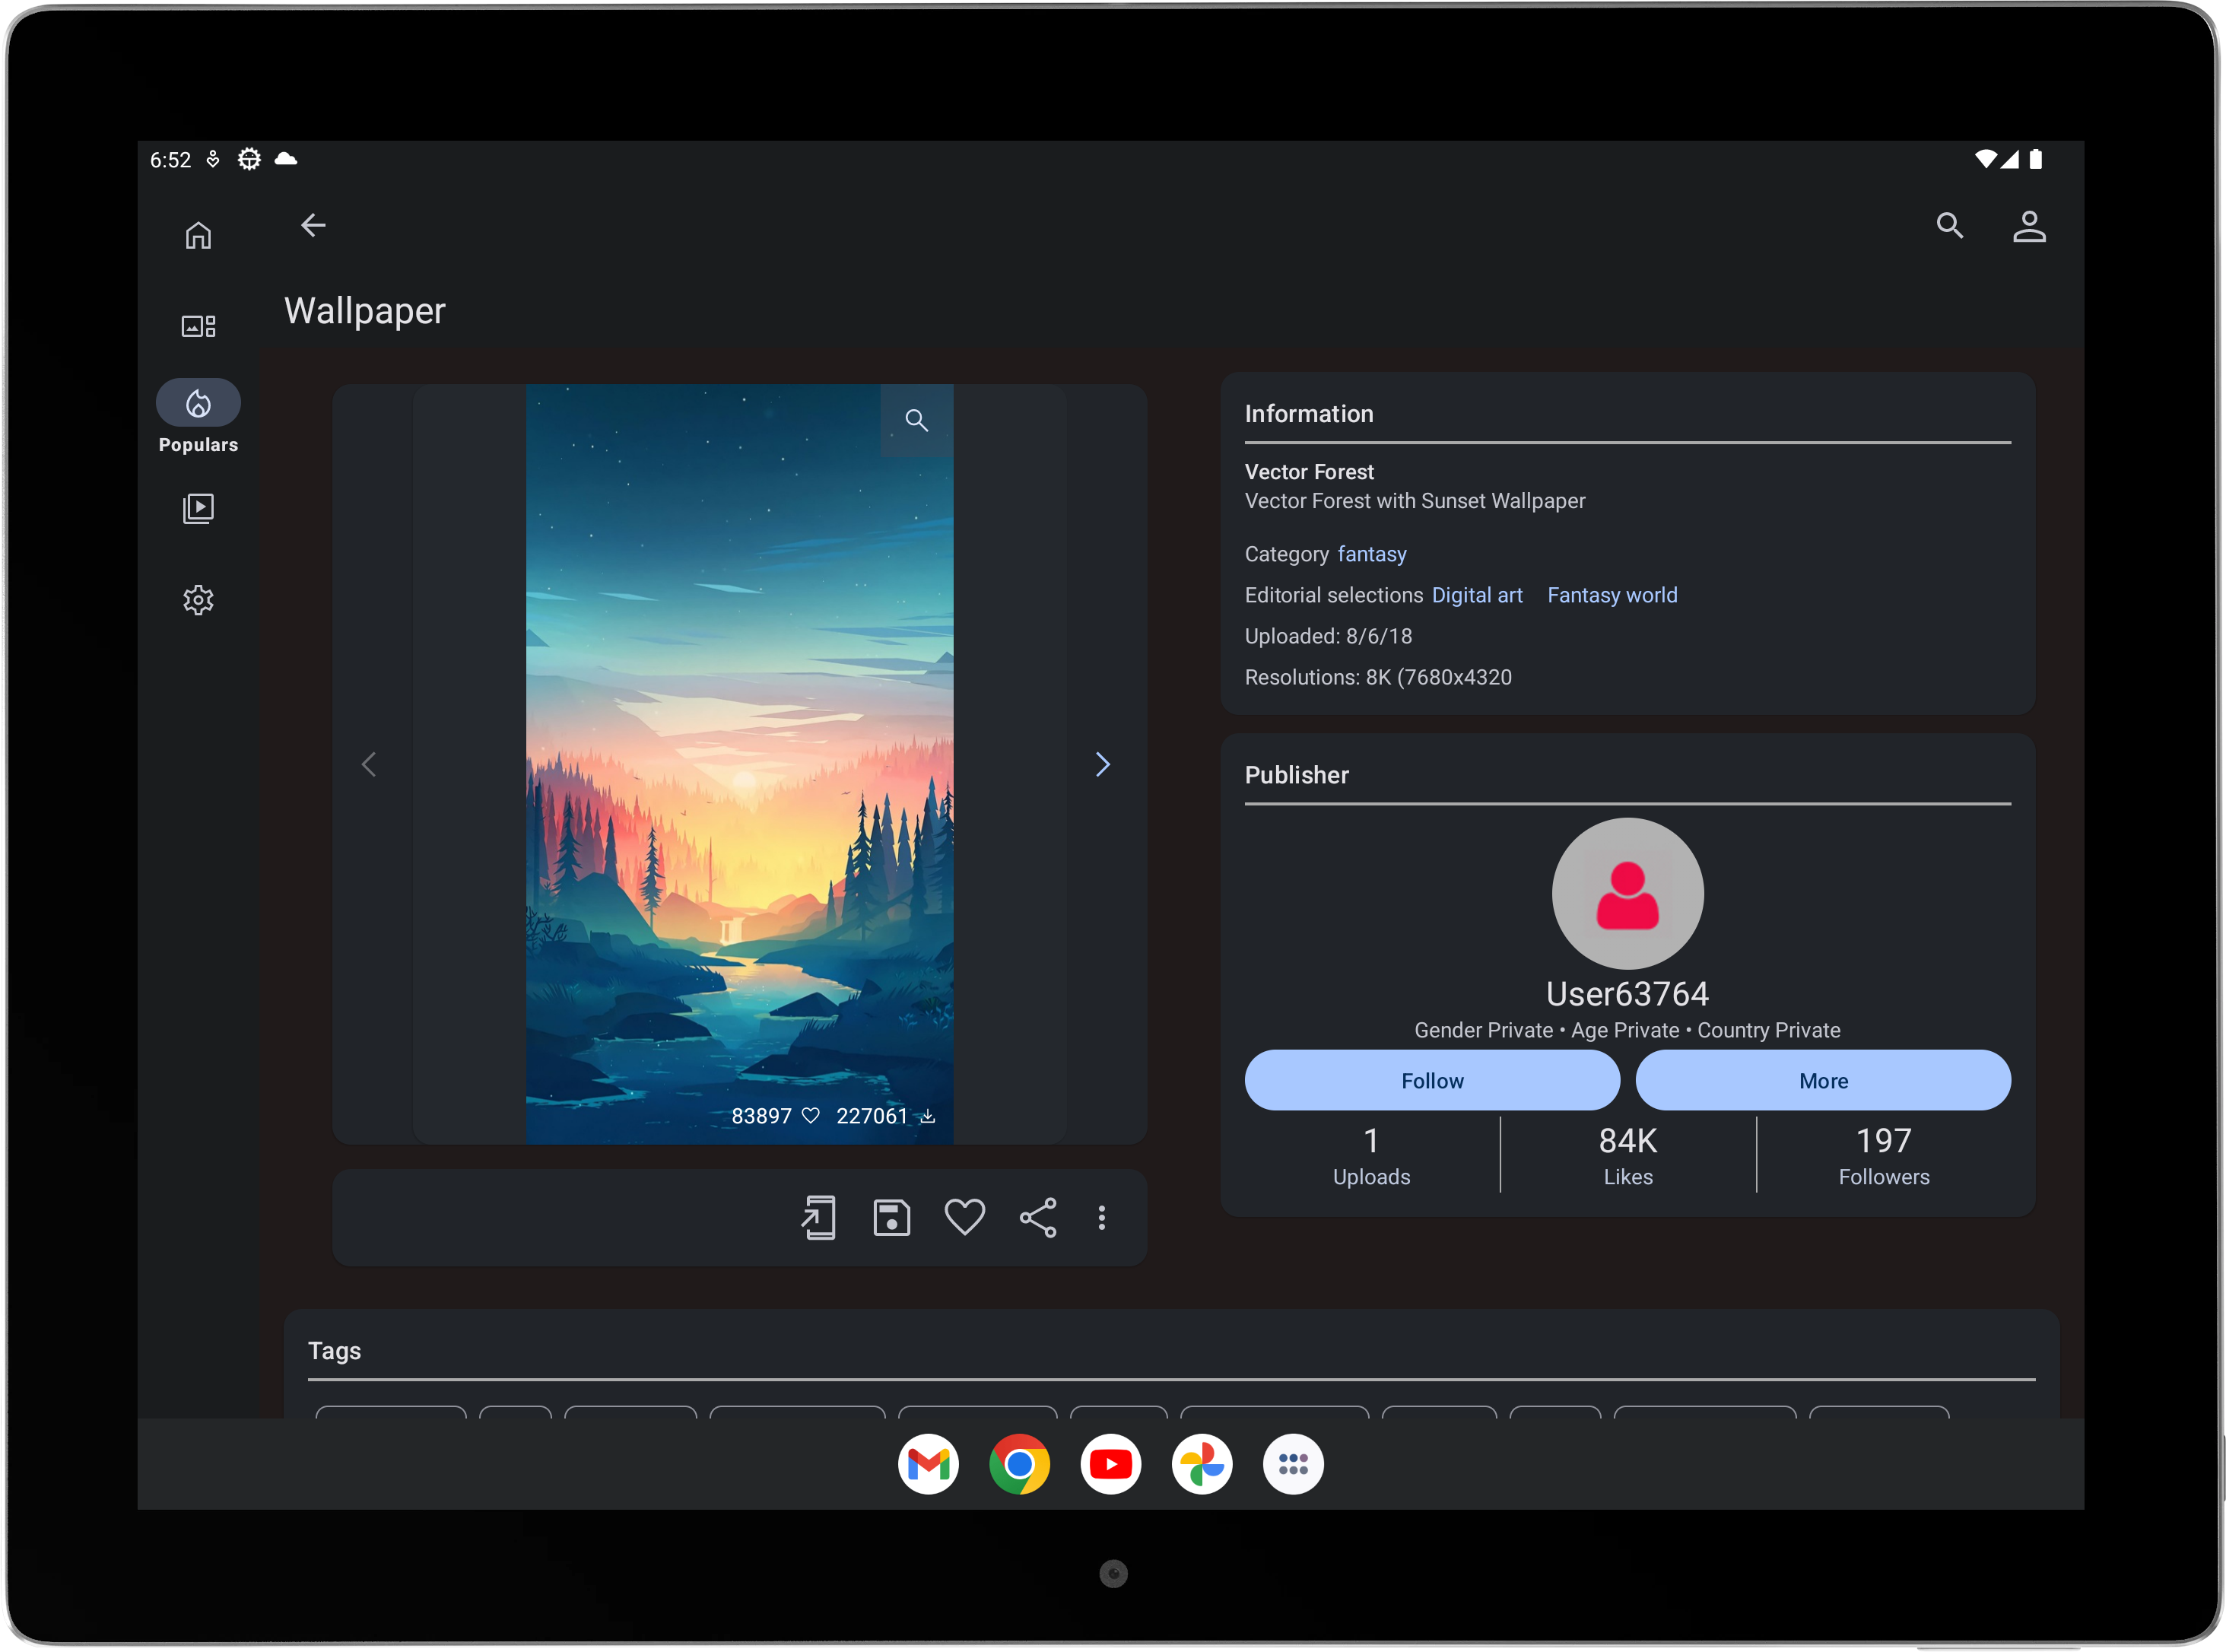
Task: Click the Publisher section heading
Action: (x=1296, y=774)
